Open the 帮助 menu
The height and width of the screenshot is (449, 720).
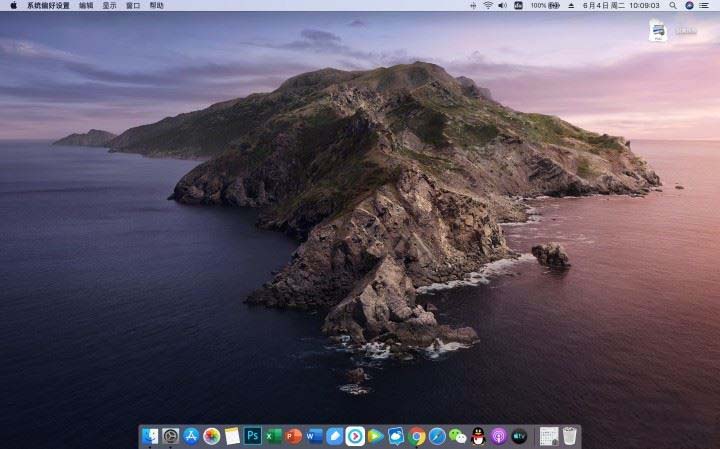tap(156, 6)
